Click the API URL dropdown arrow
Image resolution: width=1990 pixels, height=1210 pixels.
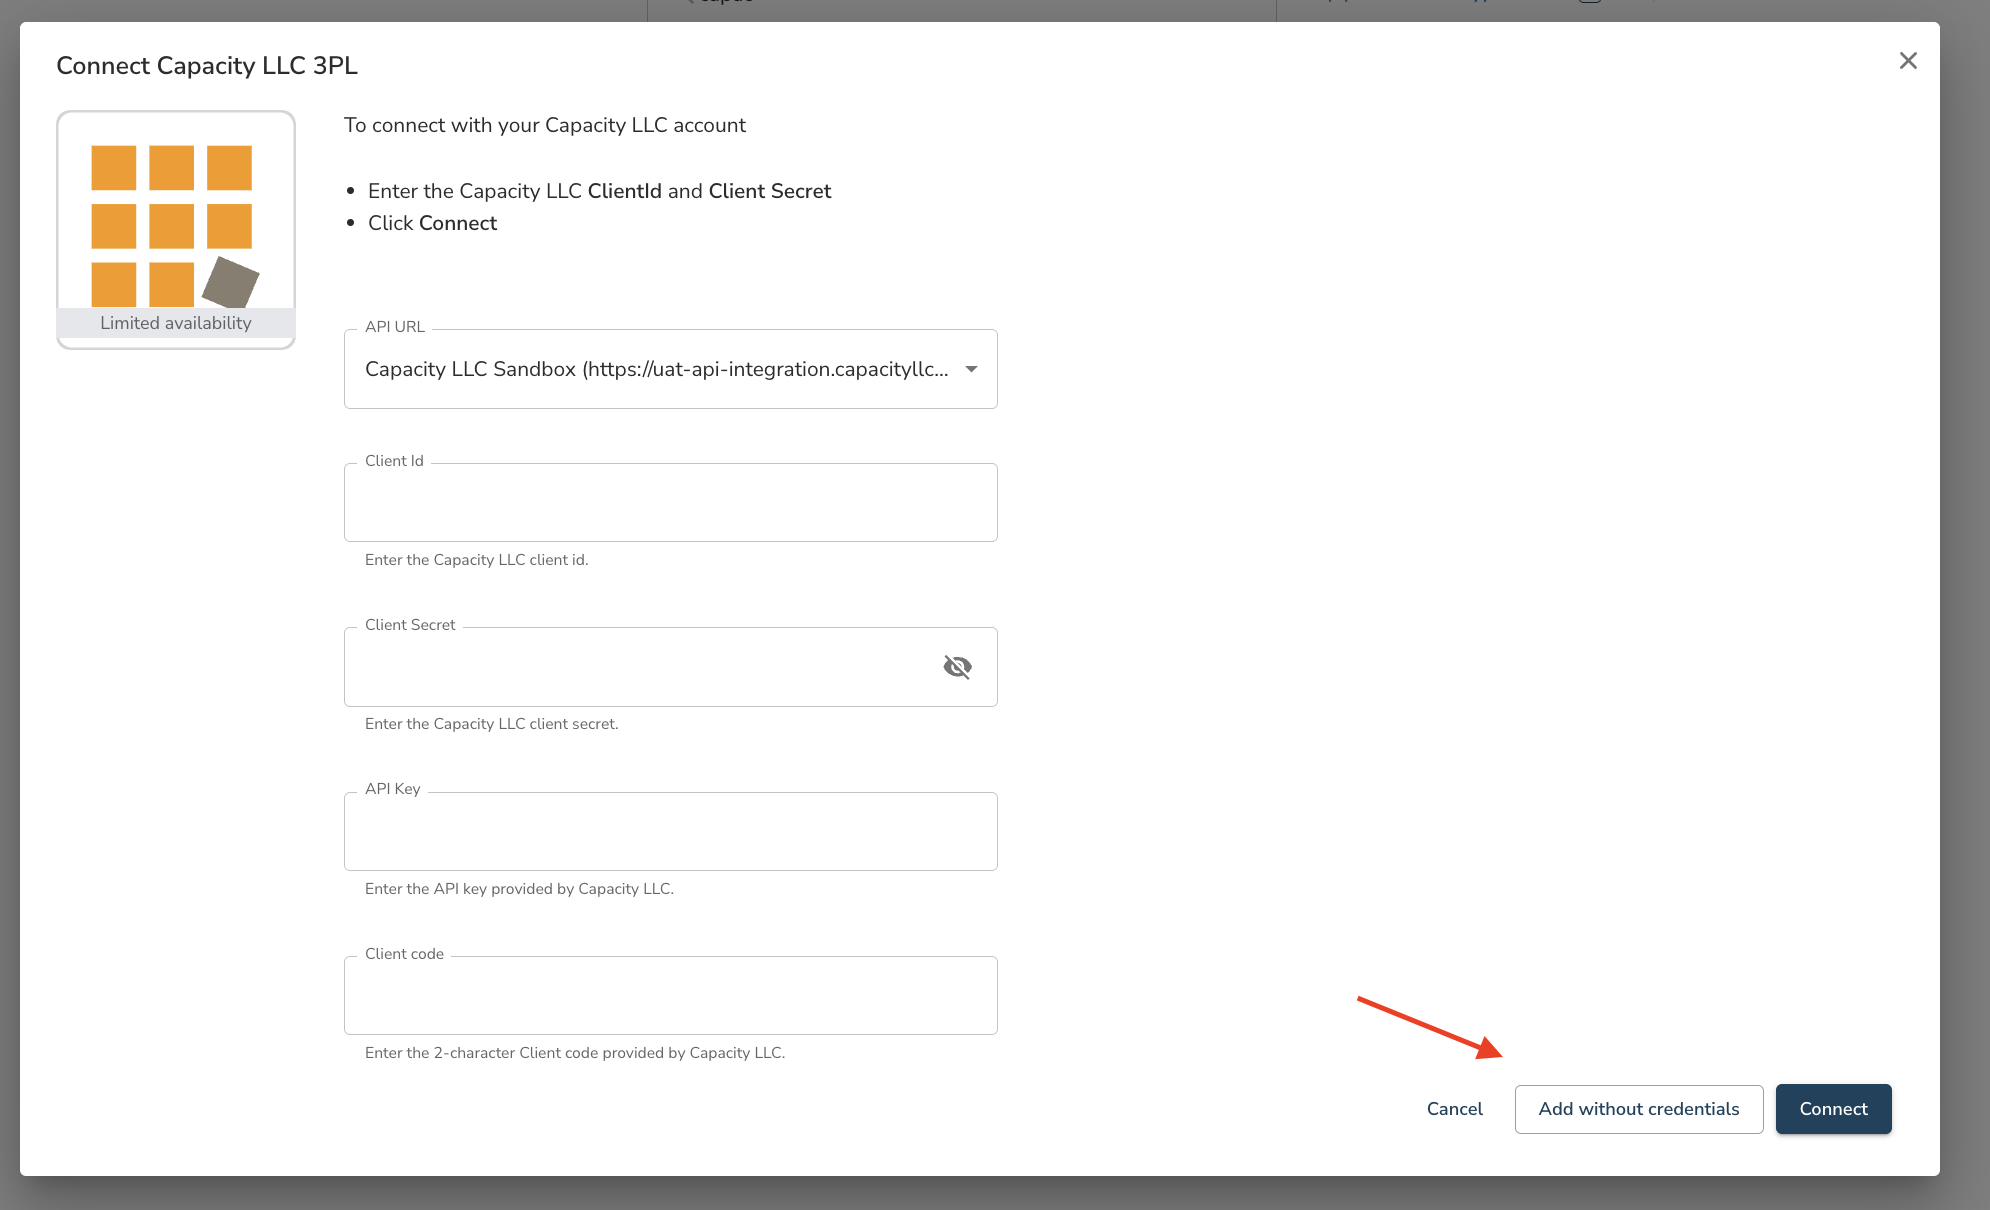(971, 369)
